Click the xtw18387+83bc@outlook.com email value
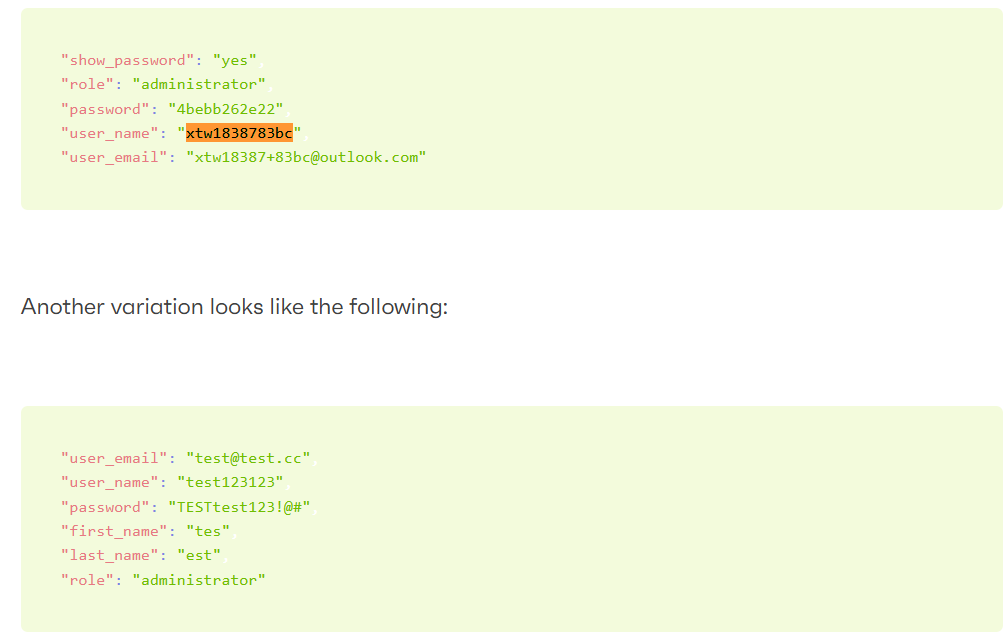This screenshot has height=641, width=1005. point(306,157)
